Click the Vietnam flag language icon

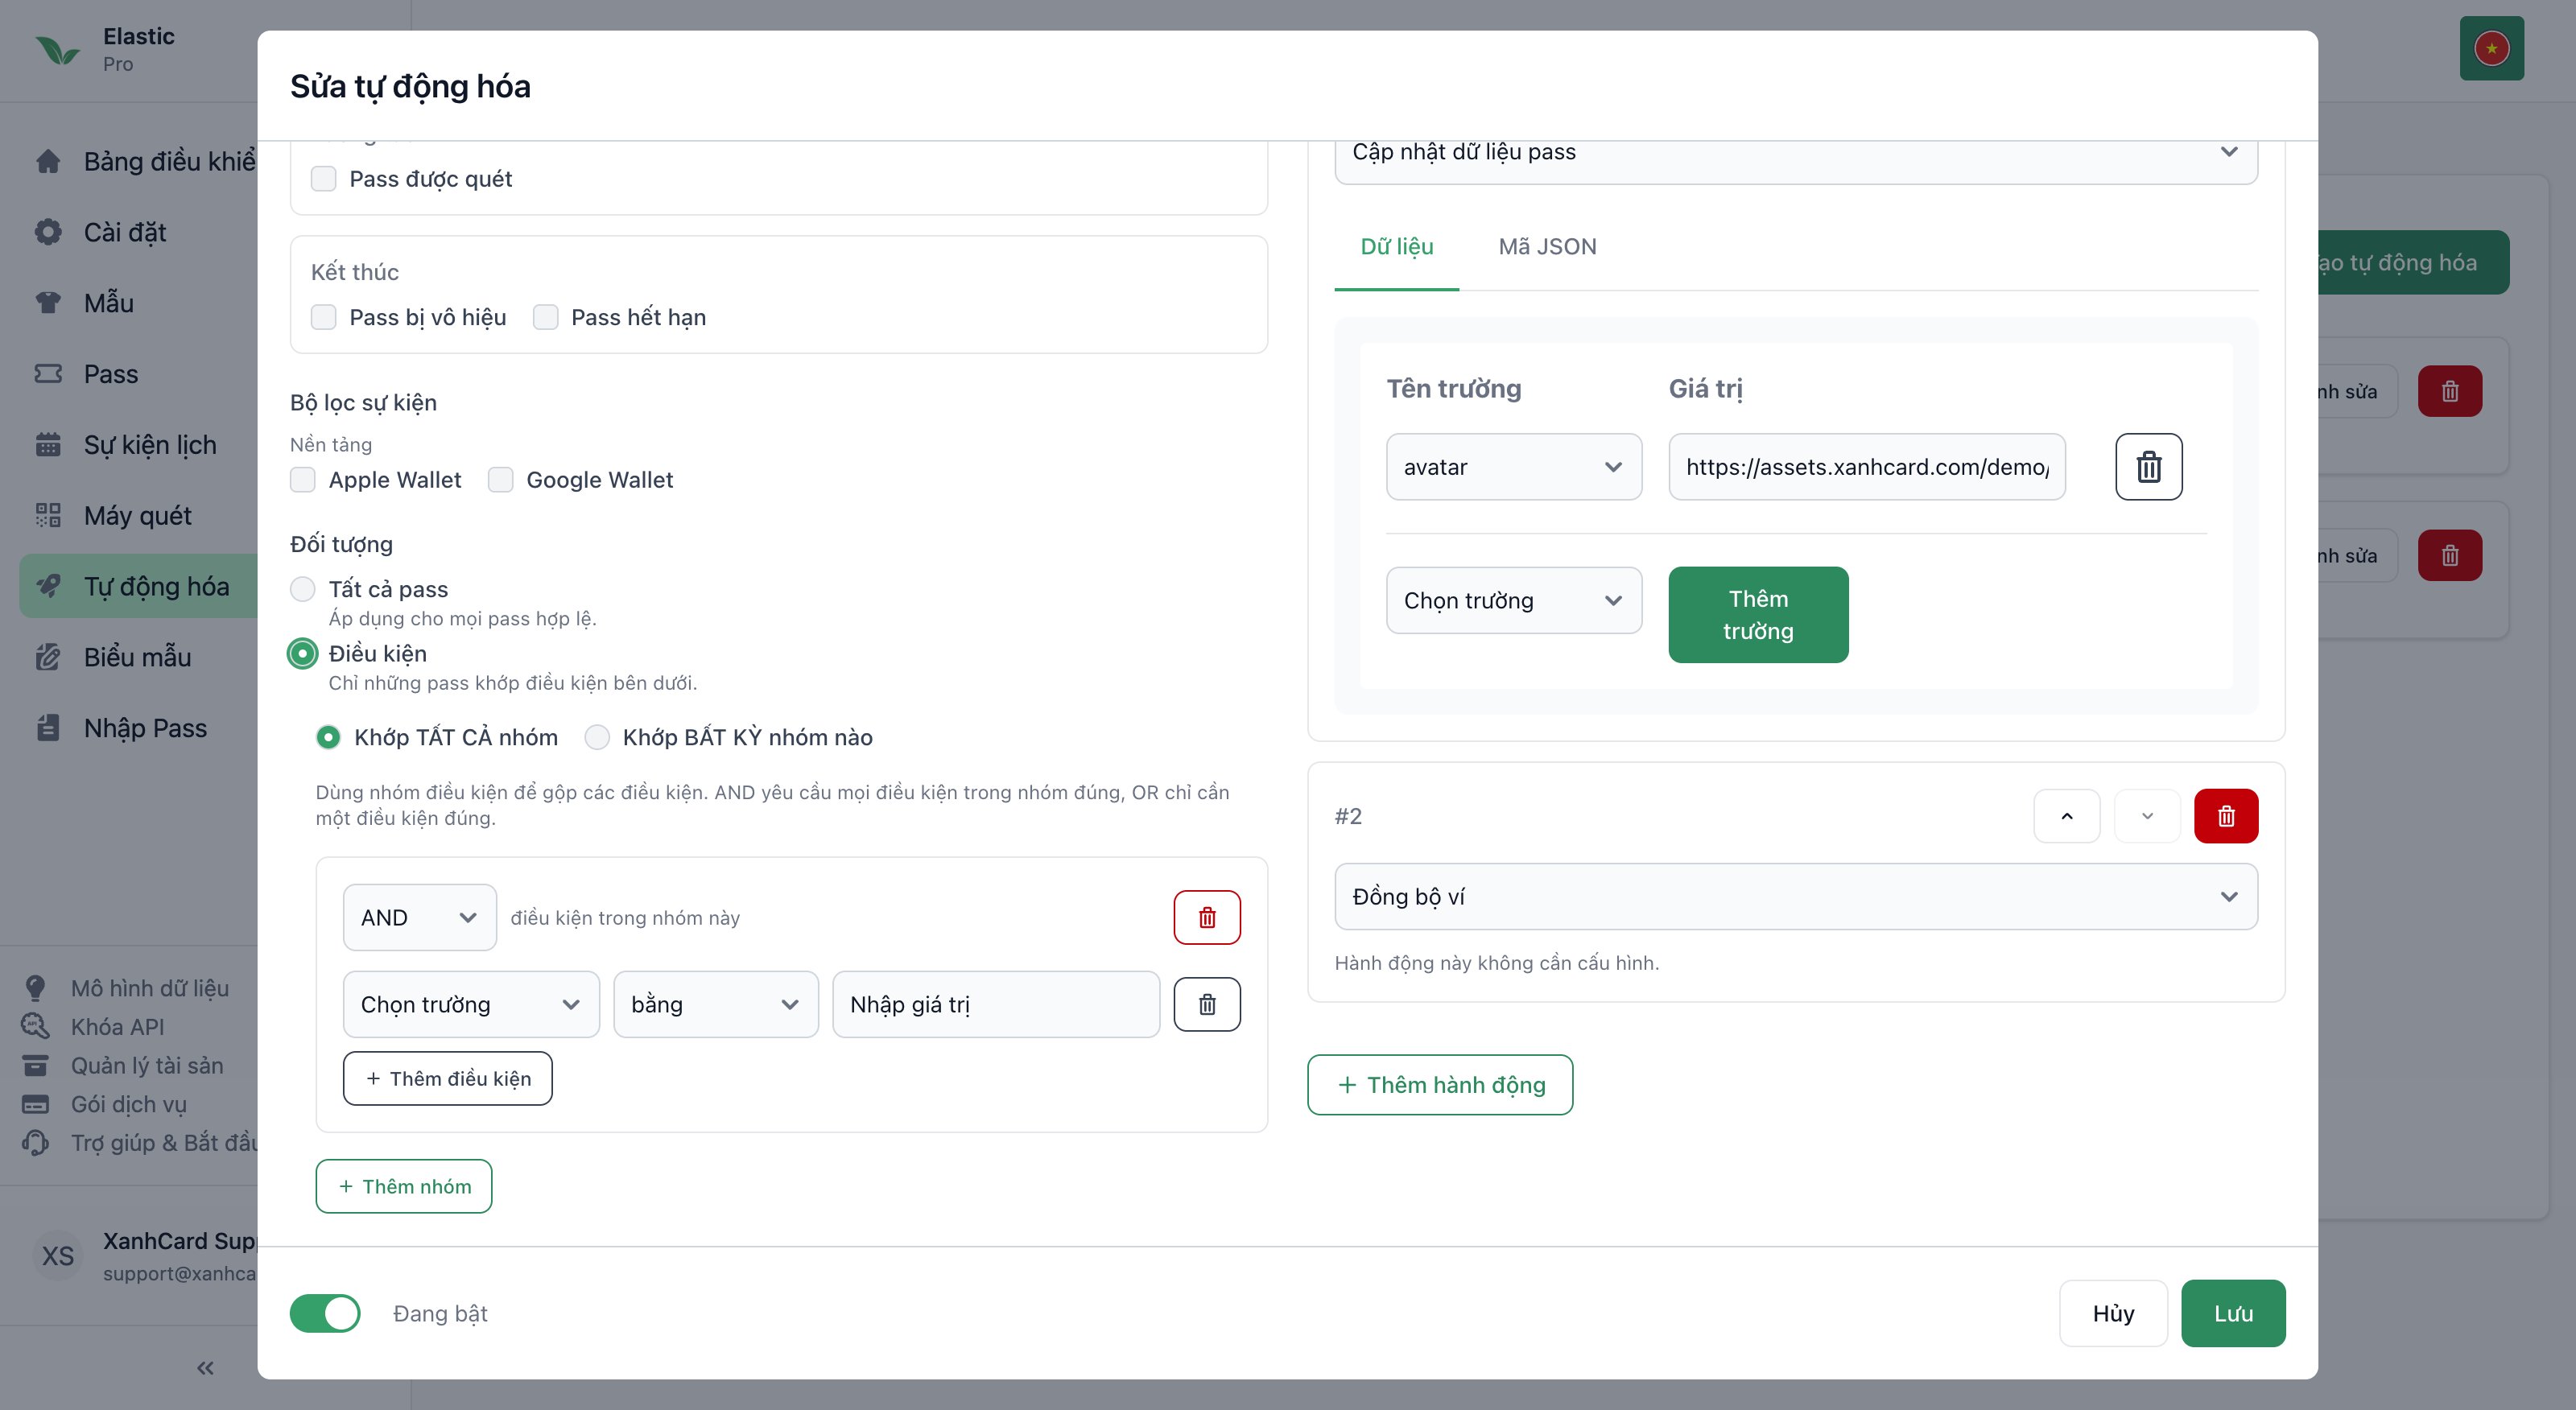(x=2491, y=48)
